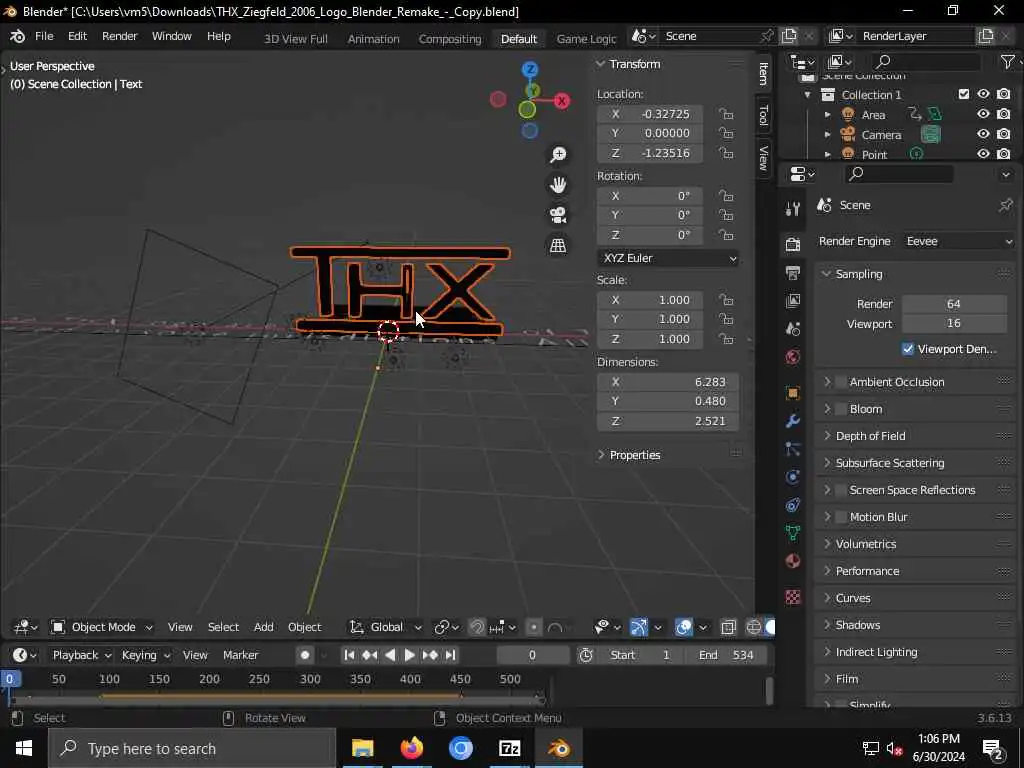Open Scene properties tab icon
This screenshot has width=1024, height=768.
tap(793, 328)
